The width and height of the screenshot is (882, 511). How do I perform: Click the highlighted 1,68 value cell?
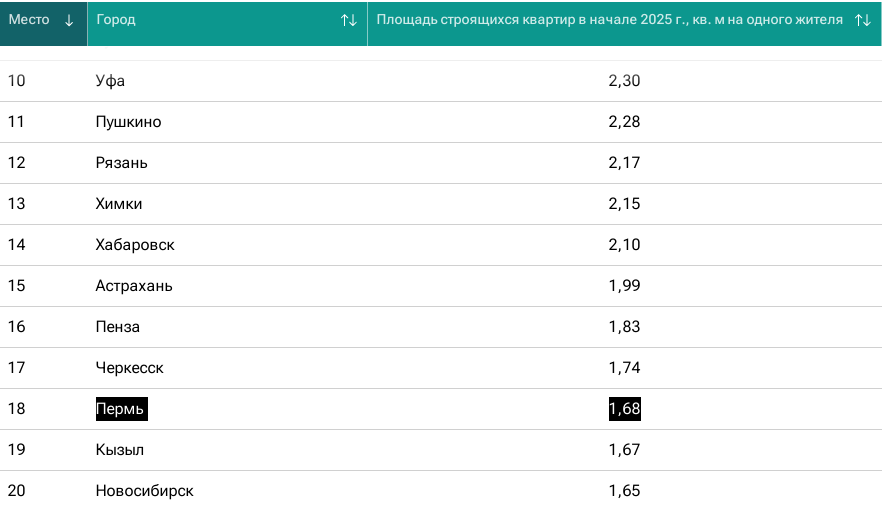[624, 409]
